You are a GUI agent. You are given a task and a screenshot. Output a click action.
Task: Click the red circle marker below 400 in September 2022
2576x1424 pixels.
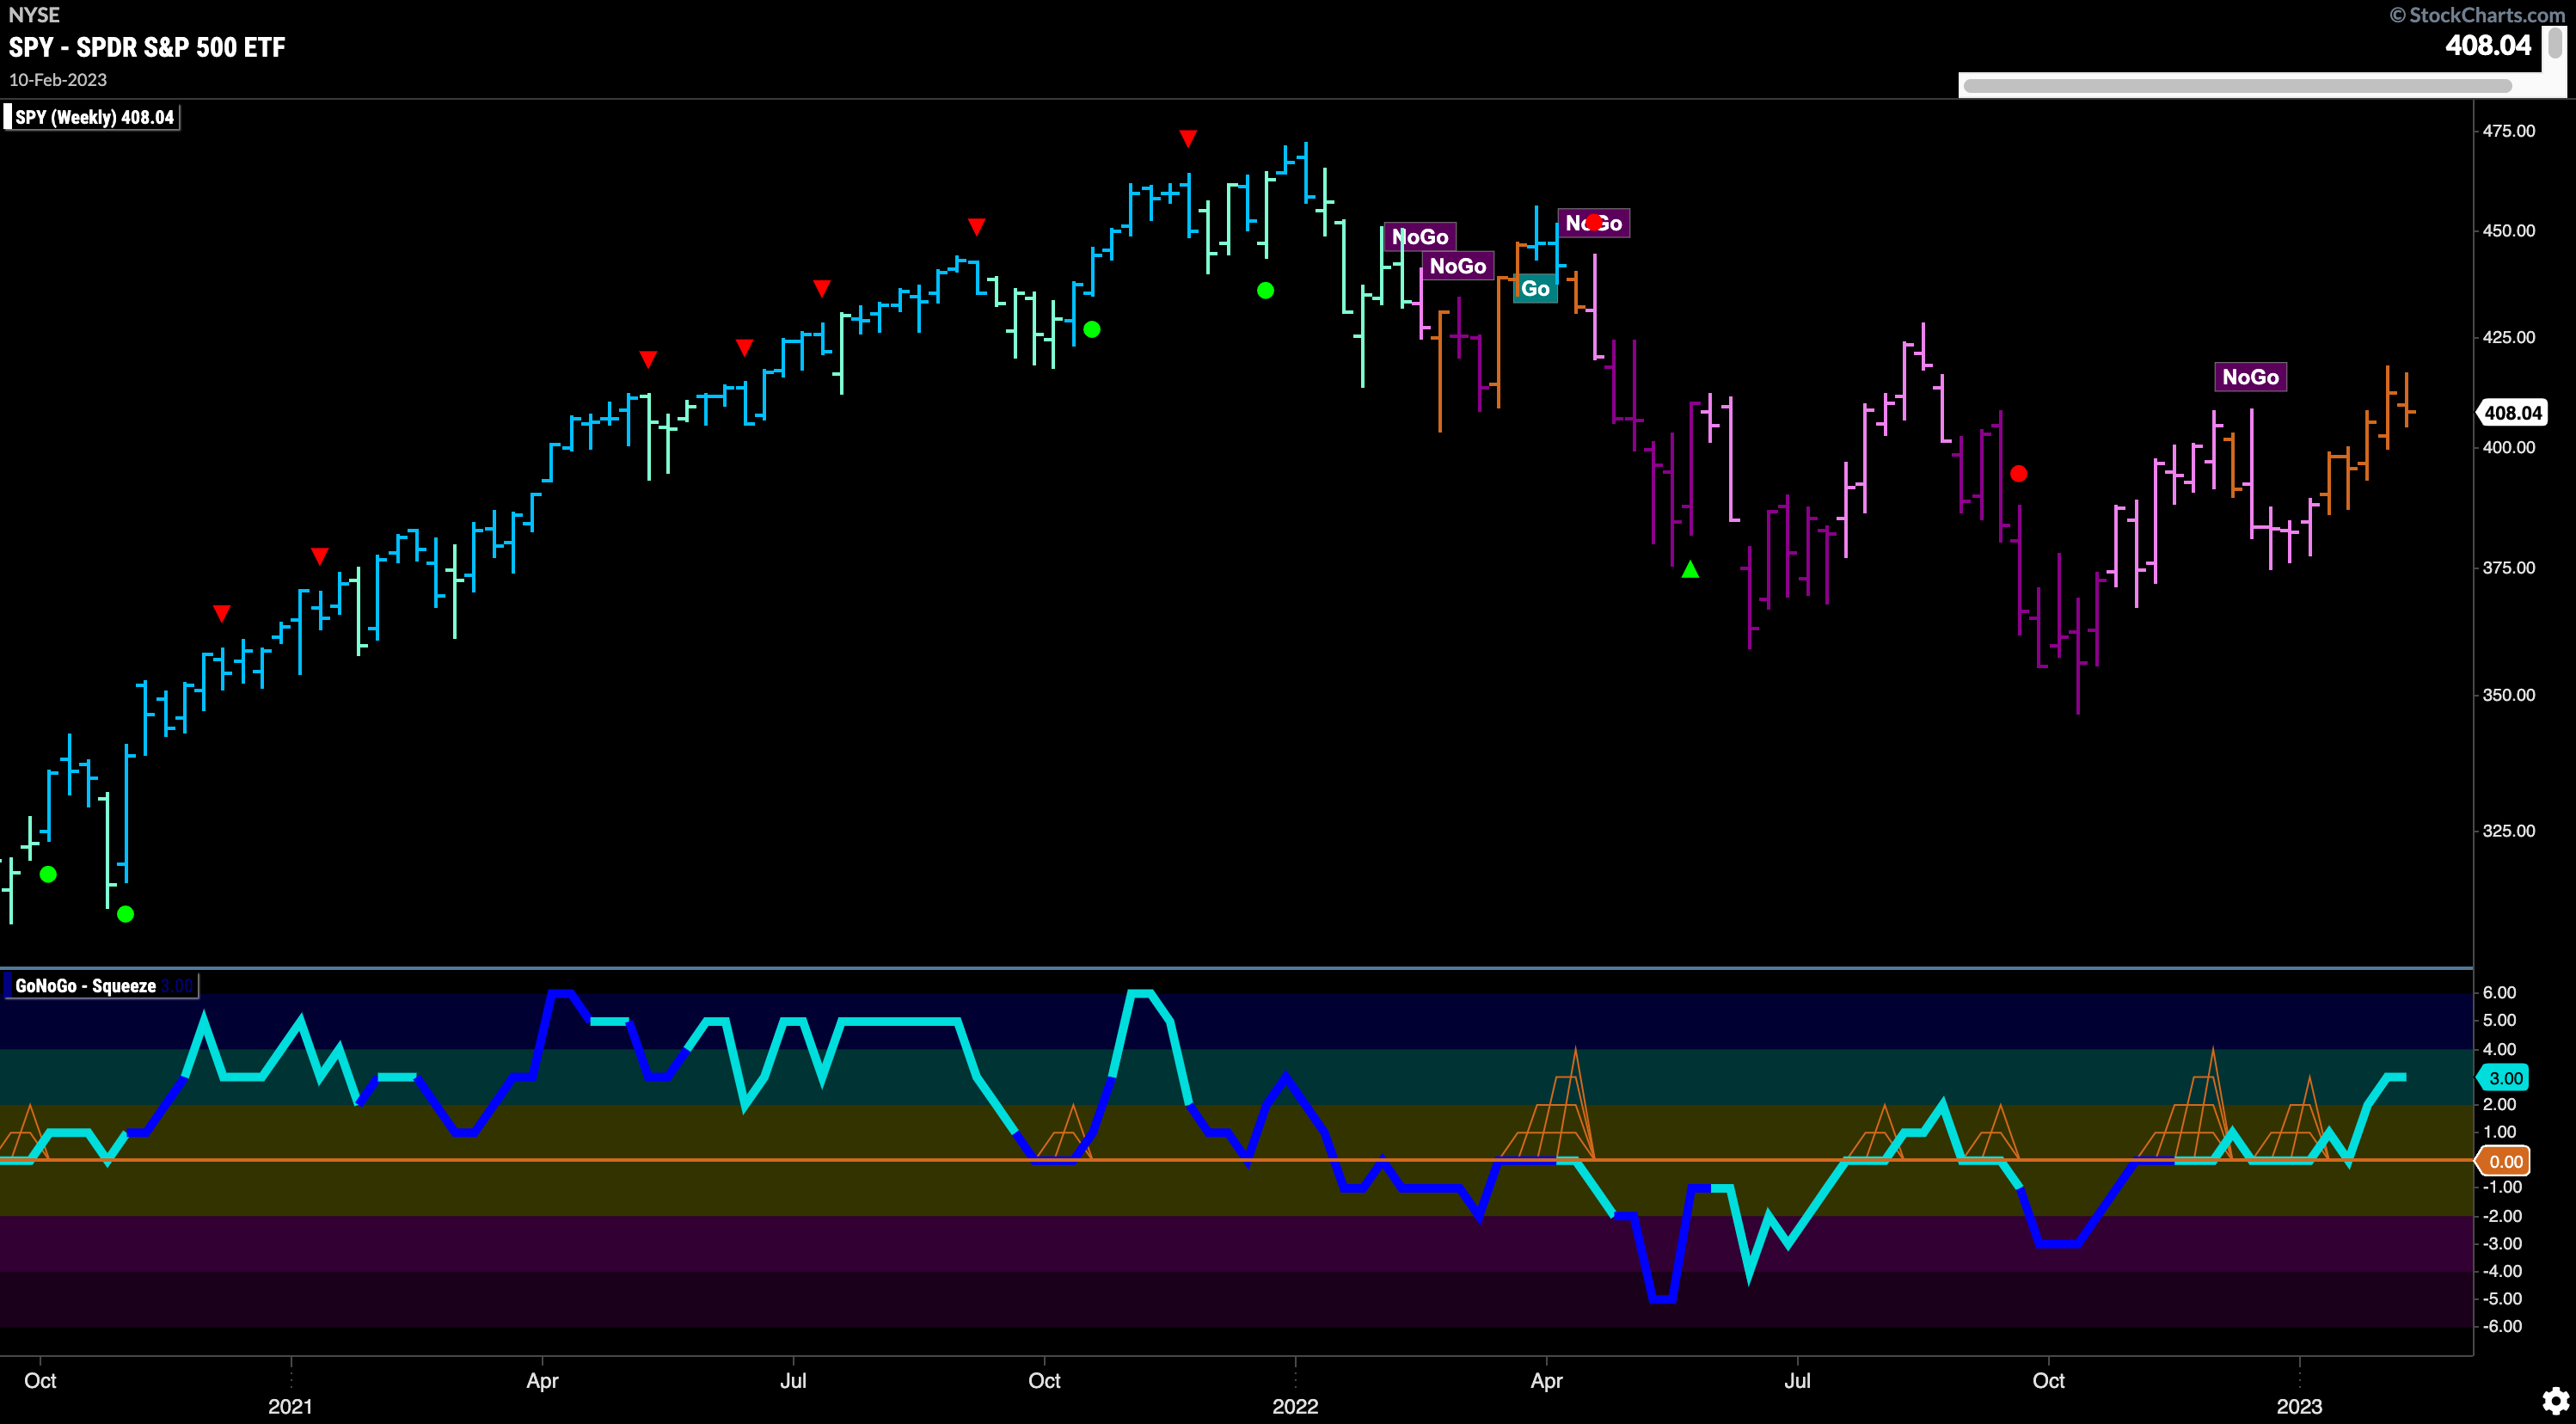2019,473
